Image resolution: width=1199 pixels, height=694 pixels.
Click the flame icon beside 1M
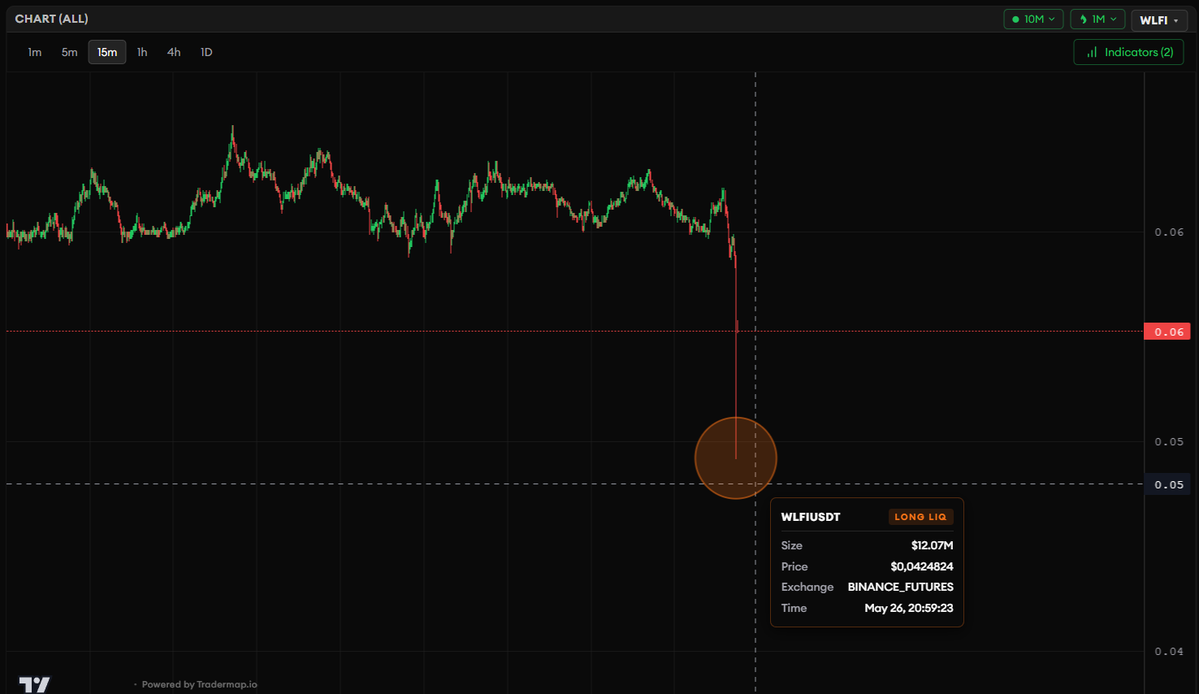coord(1083,19)
